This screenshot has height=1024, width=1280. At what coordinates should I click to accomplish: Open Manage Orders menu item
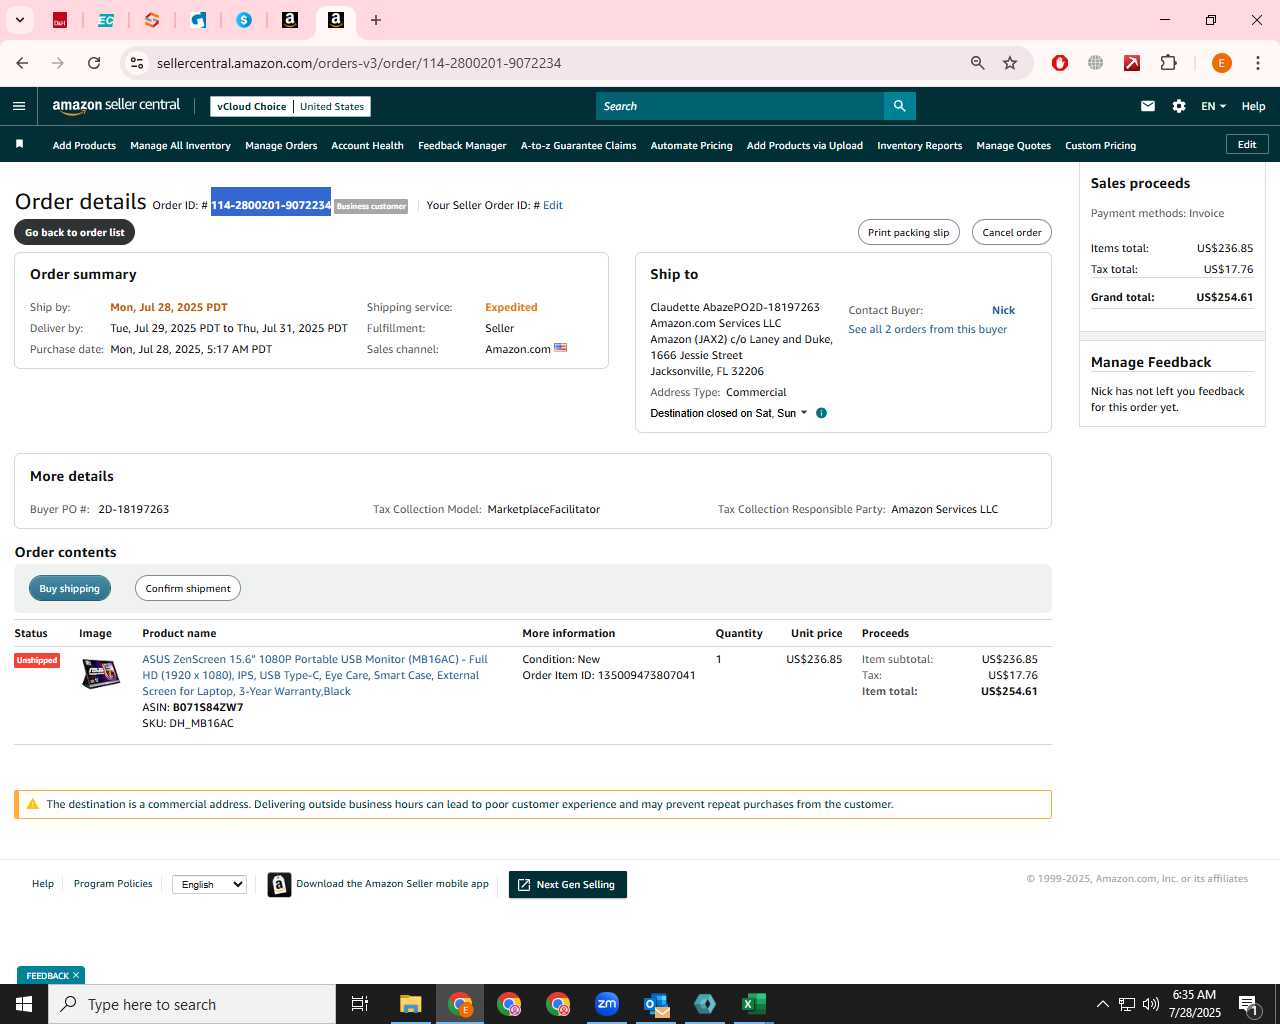click(x=281, y=145)
